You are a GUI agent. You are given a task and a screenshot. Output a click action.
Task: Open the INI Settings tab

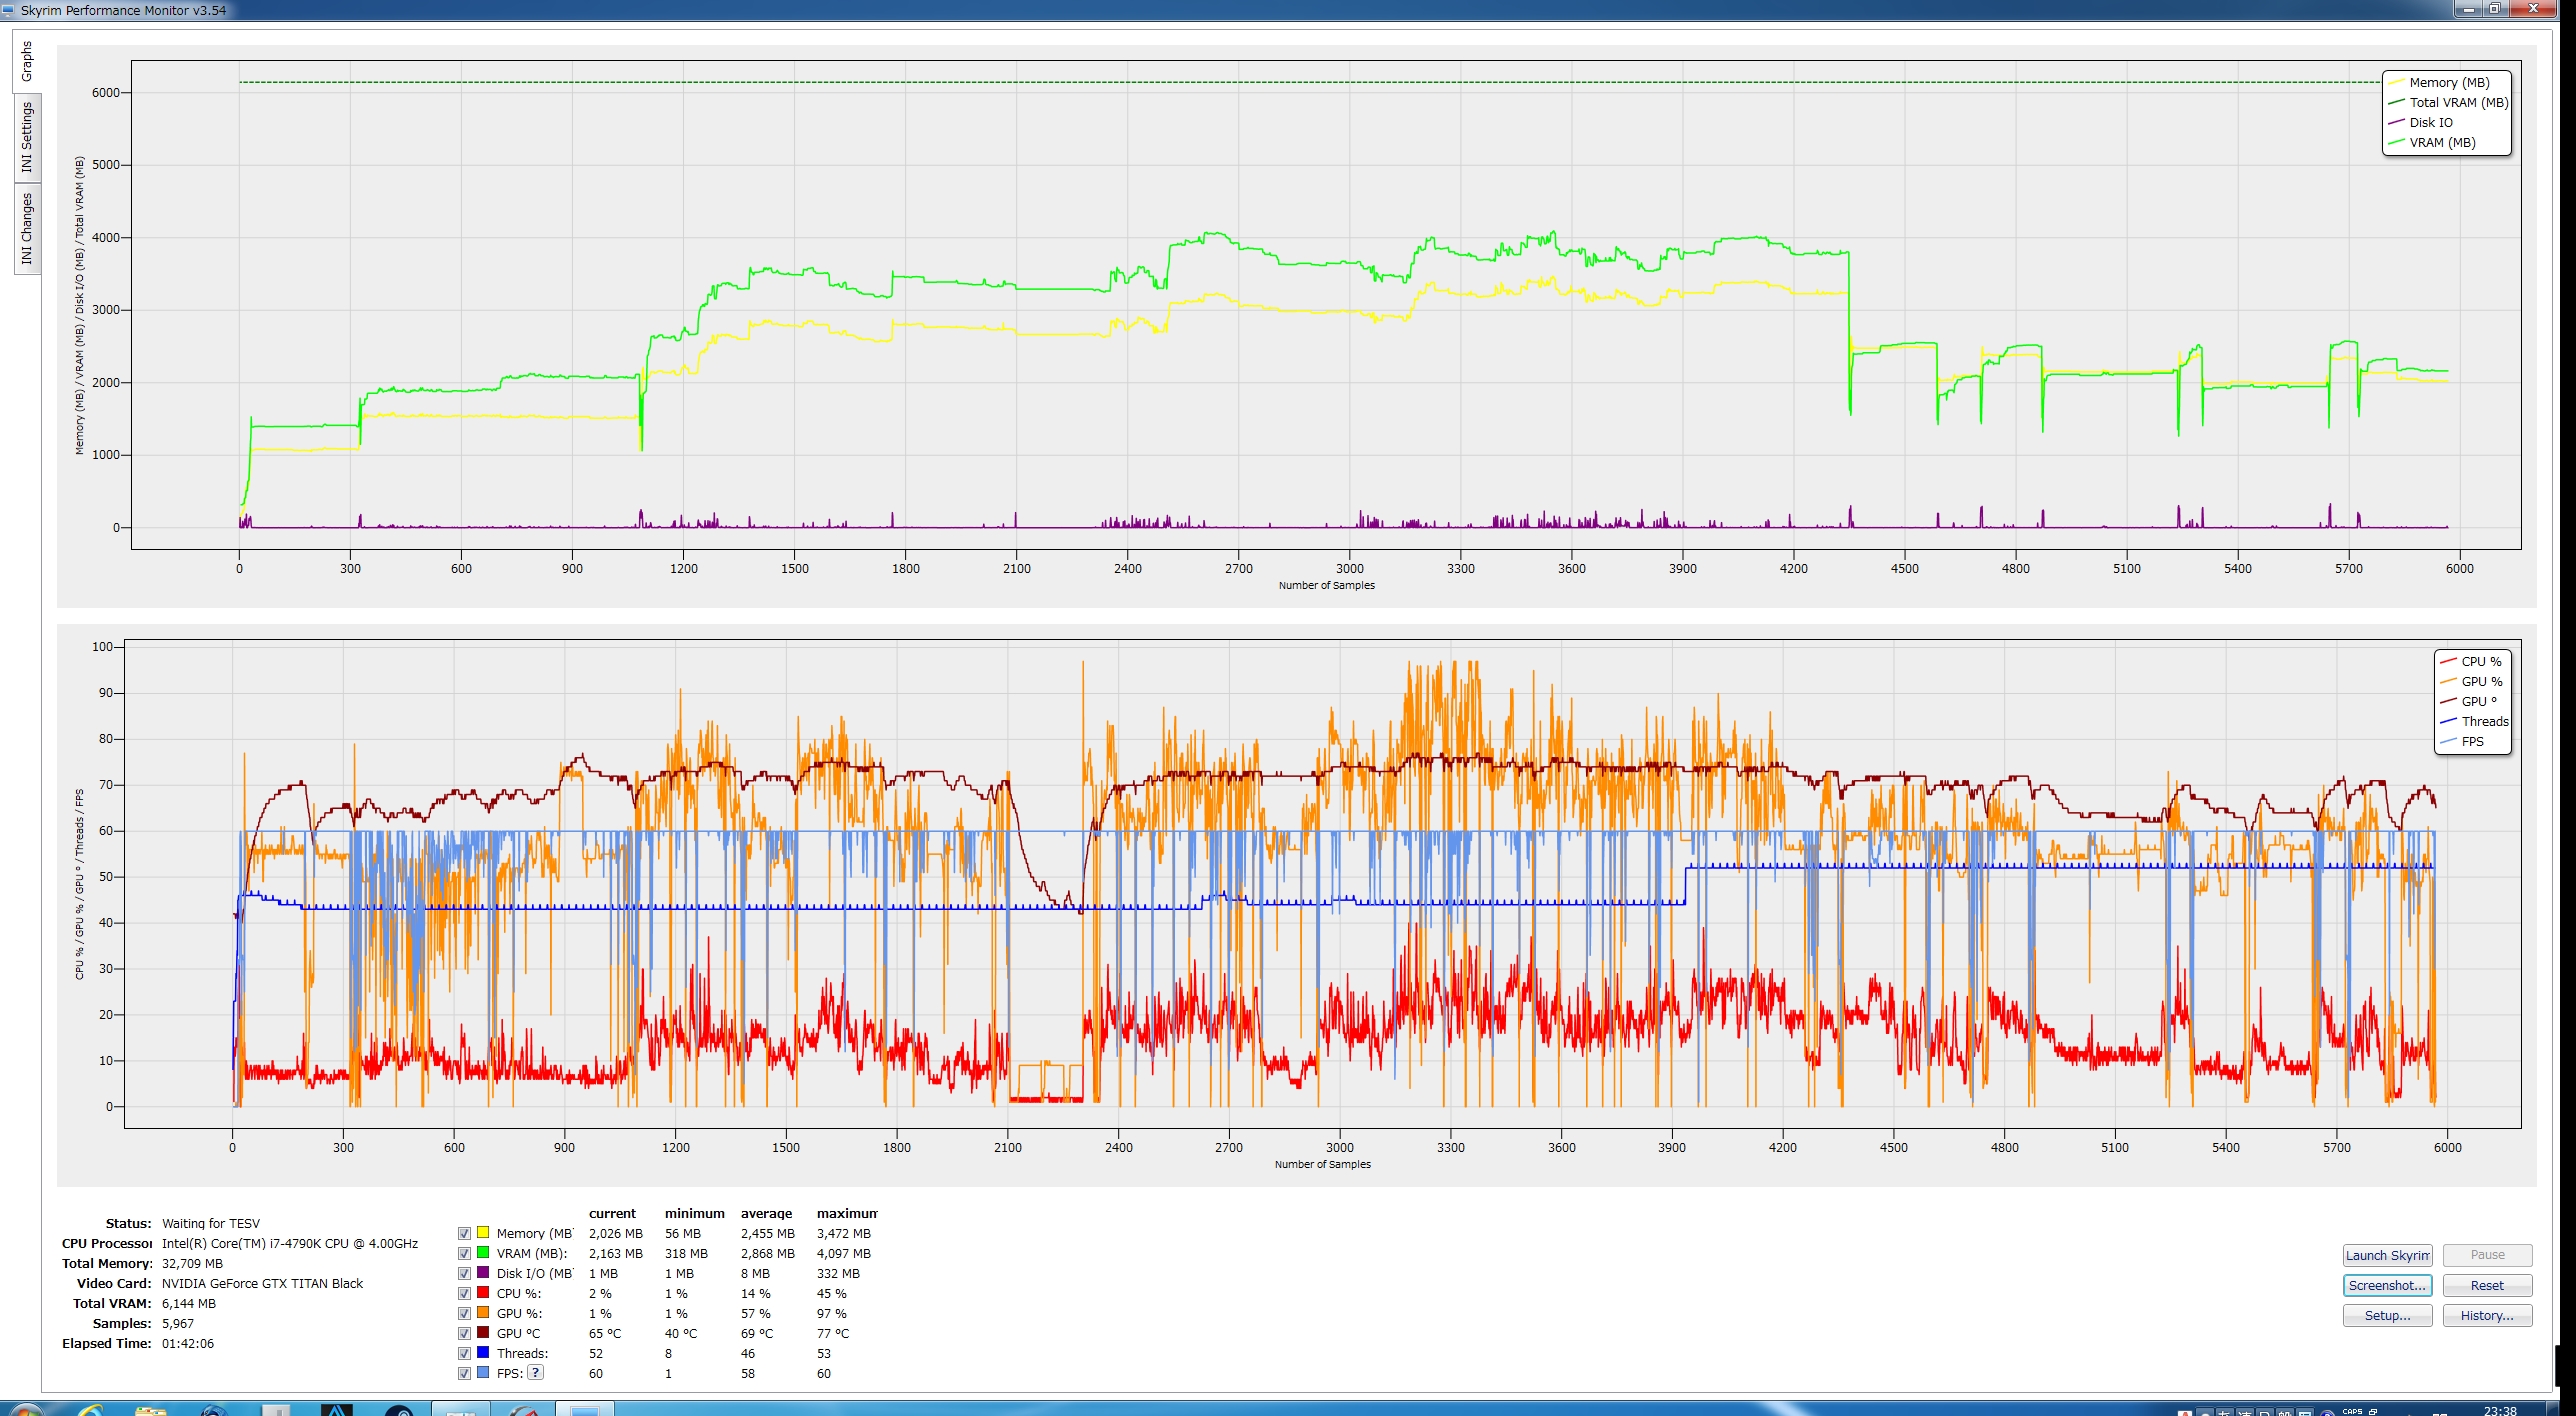click(27, 137)
